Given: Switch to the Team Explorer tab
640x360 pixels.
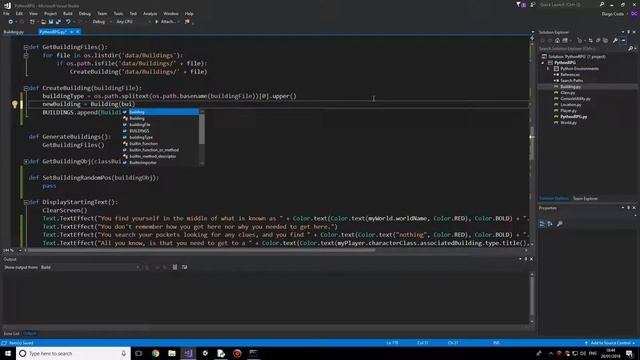Looking at the screenshot, I should click(585, 198).
